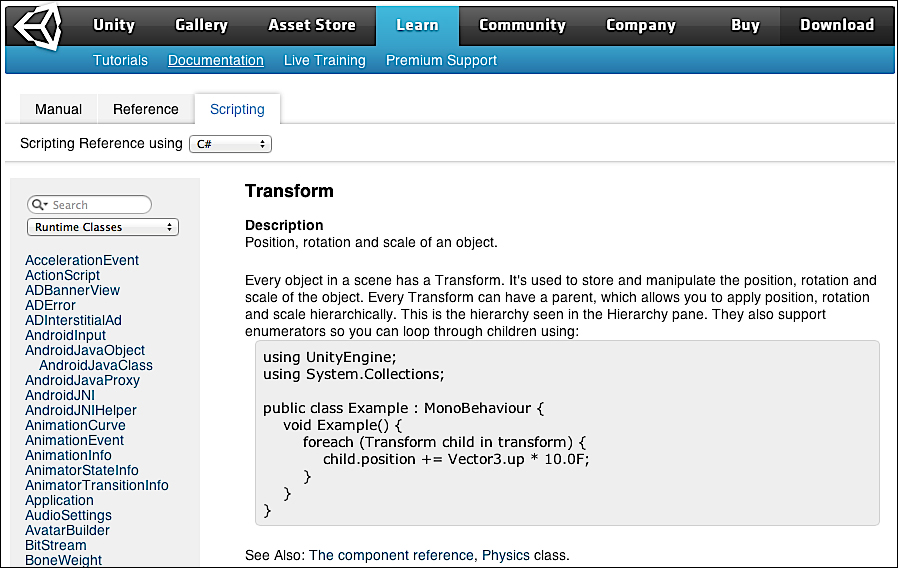Open ADBannerView class link
This screenshot has height=568, width=898.
[x=73, y=290]
